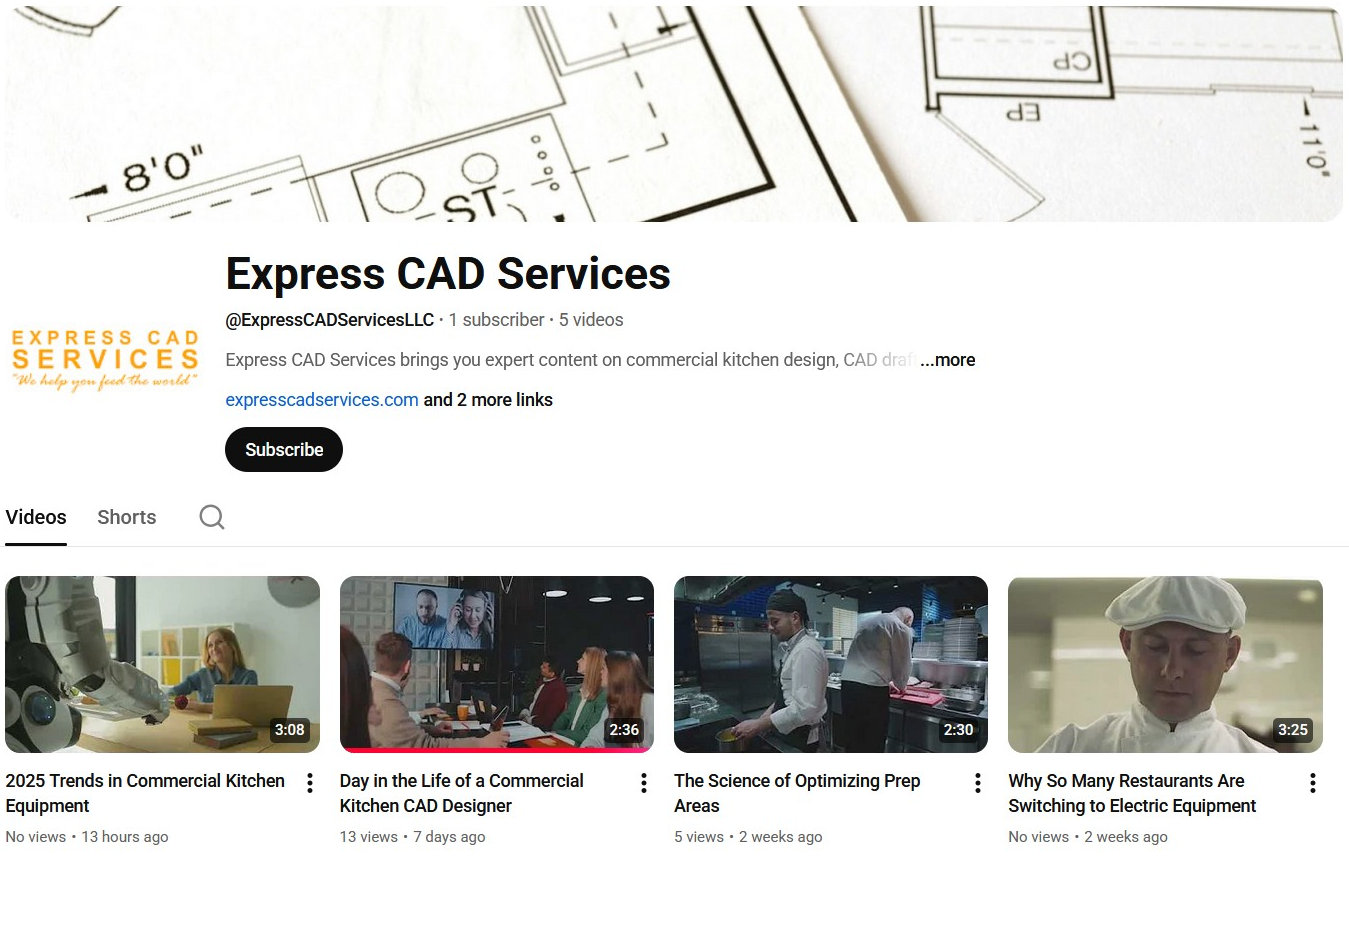
Task: Click the @ExpressCADServicesLLC handle
Action: coord(330,319)
